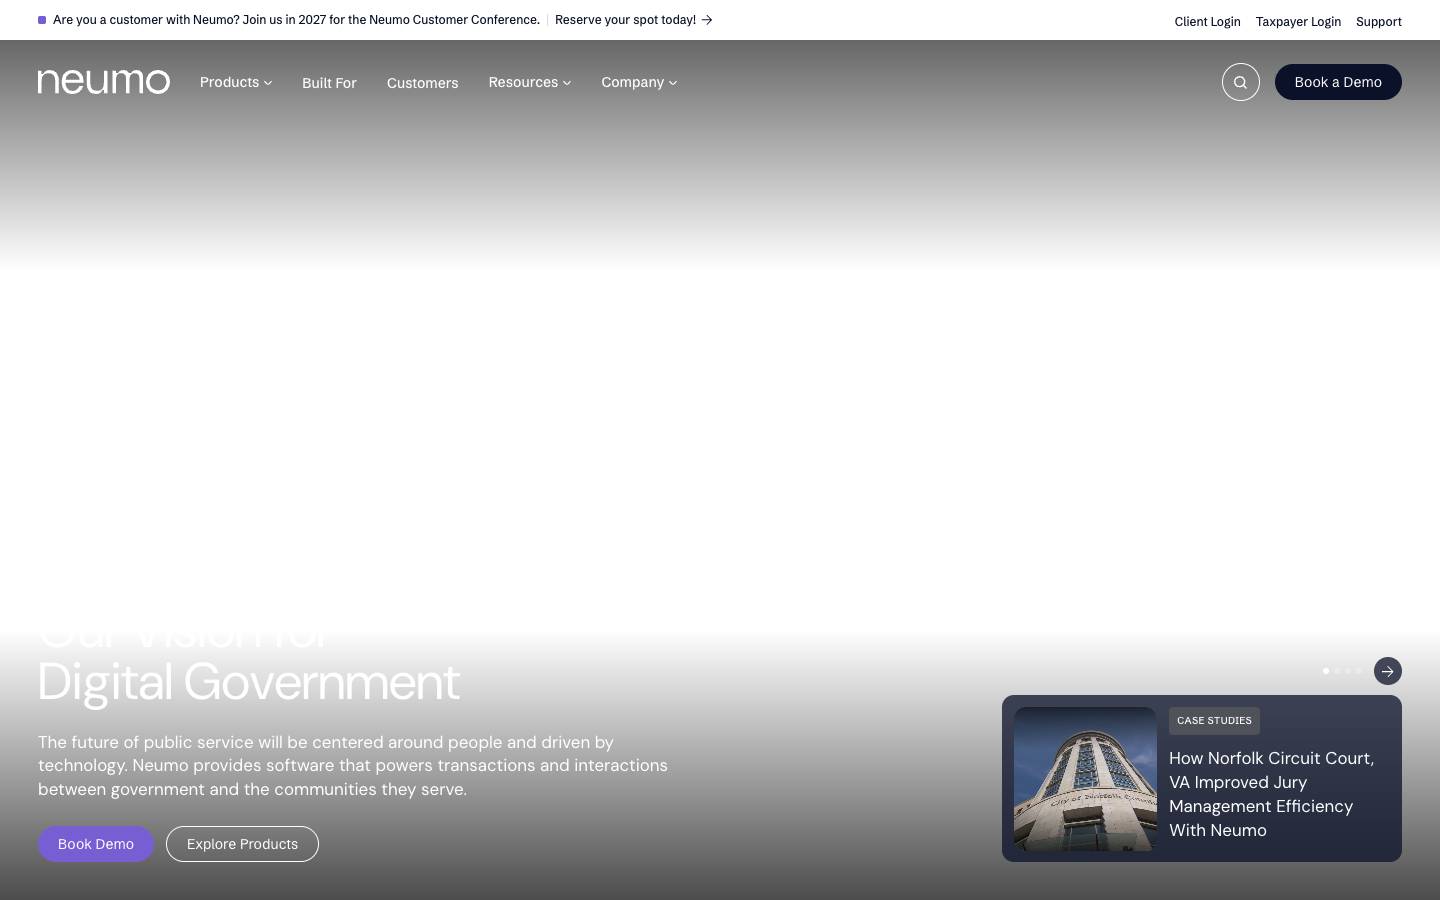Open the courthouse building thumbnail
The height and width of the screenshot is (900, 1440).
(x=1085, y=779)
